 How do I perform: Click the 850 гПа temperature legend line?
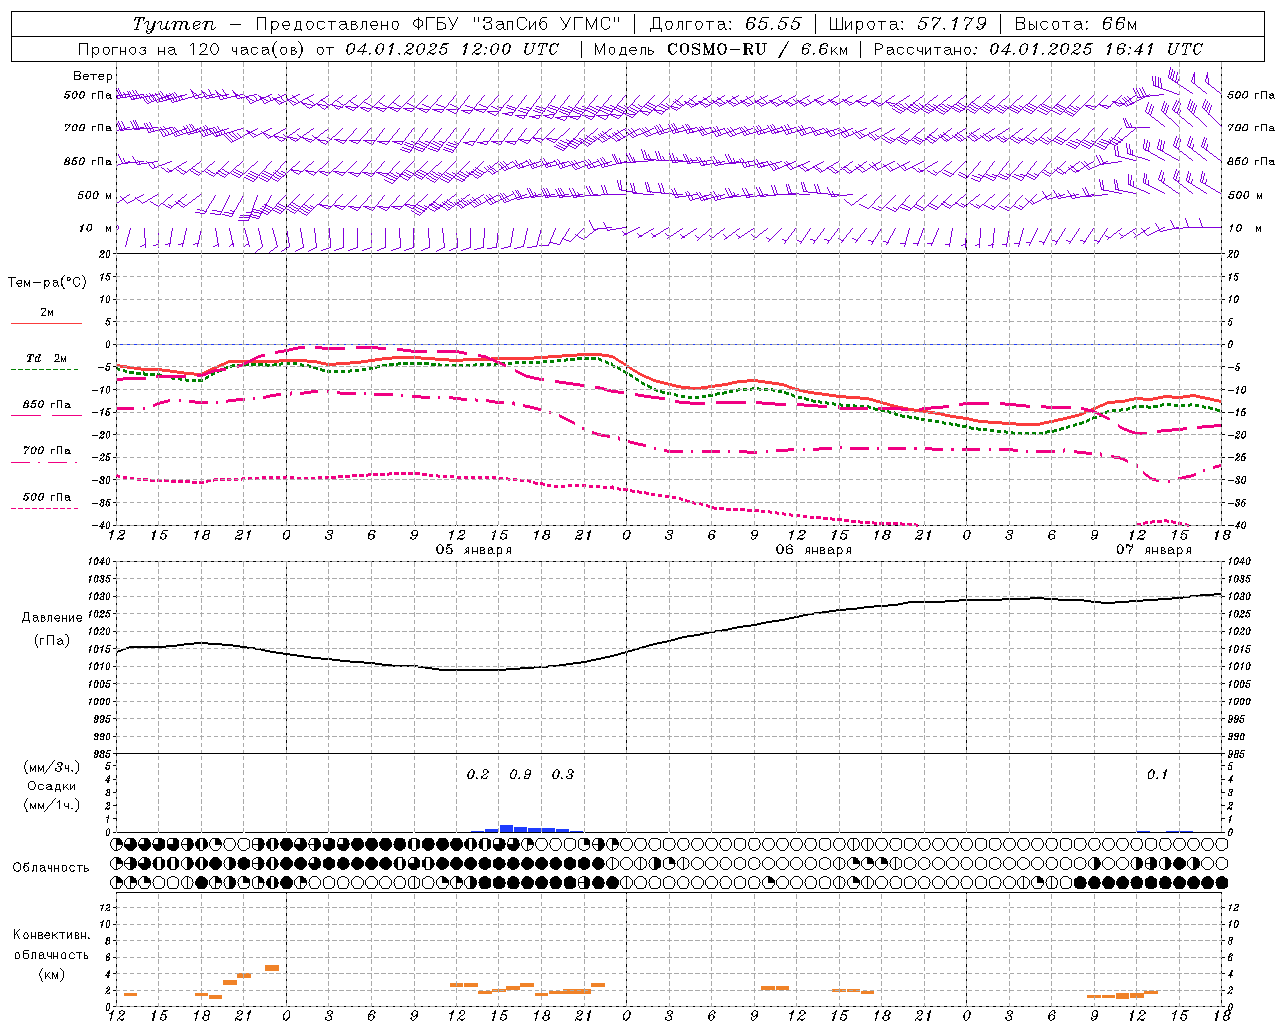(x=46, y=415)
